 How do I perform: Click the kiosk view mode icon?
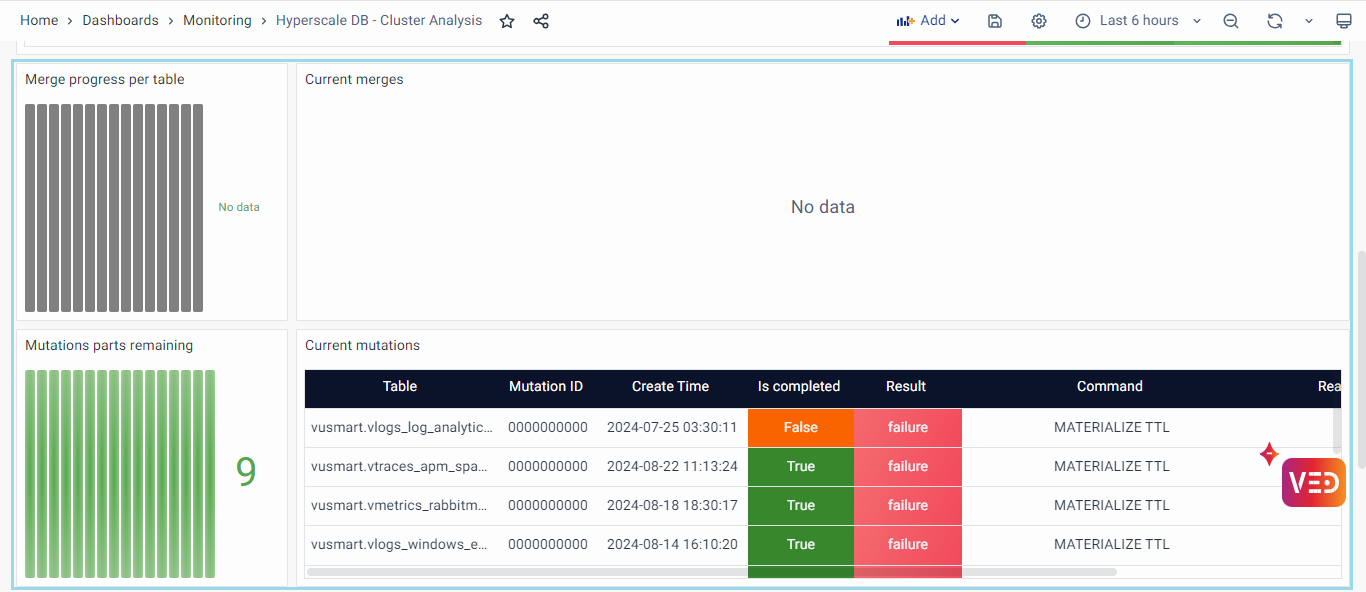1344,21
